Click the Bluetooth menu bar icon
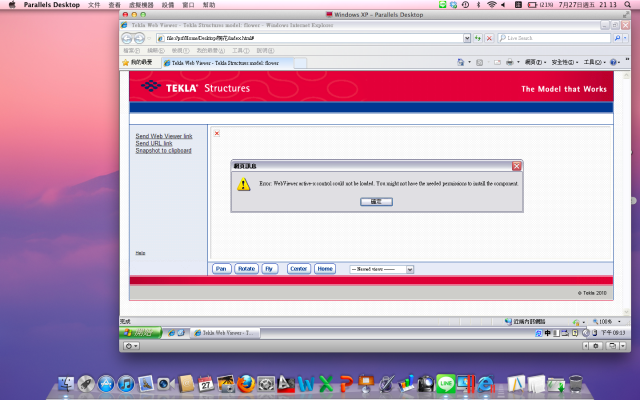 (478, 4)
